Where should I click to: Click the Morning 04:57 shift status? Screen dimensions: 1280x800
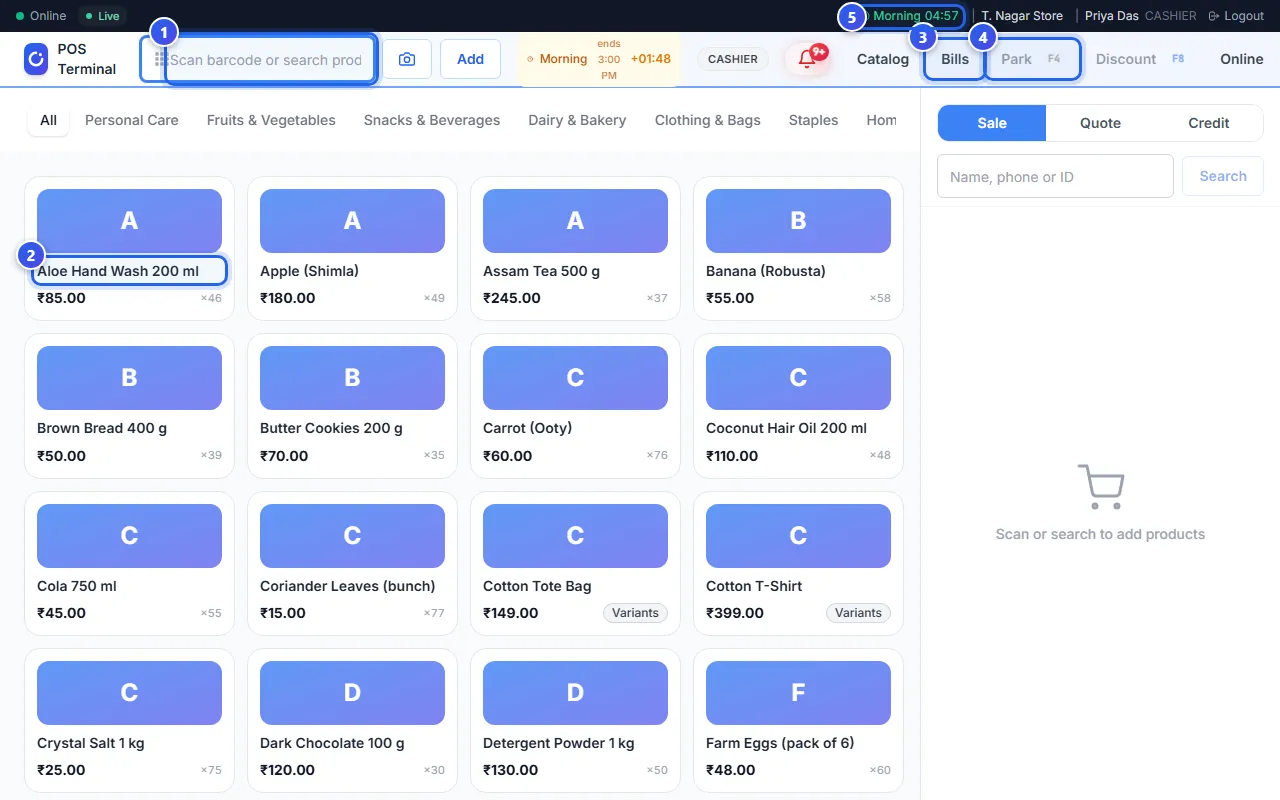tap(909, 16)
